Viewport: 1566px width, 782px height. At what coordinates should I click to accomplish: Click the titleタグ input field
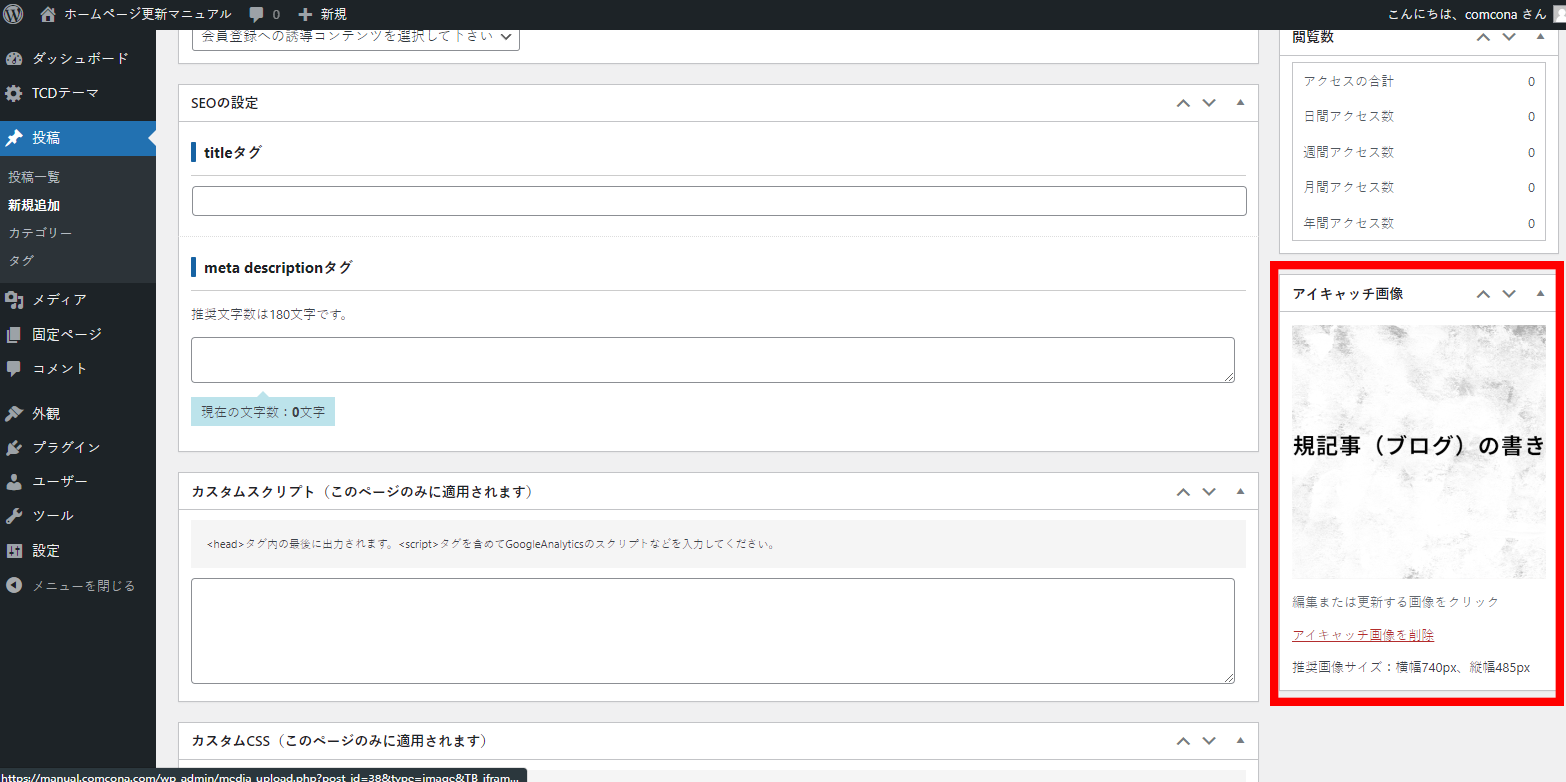click(718, 201)
